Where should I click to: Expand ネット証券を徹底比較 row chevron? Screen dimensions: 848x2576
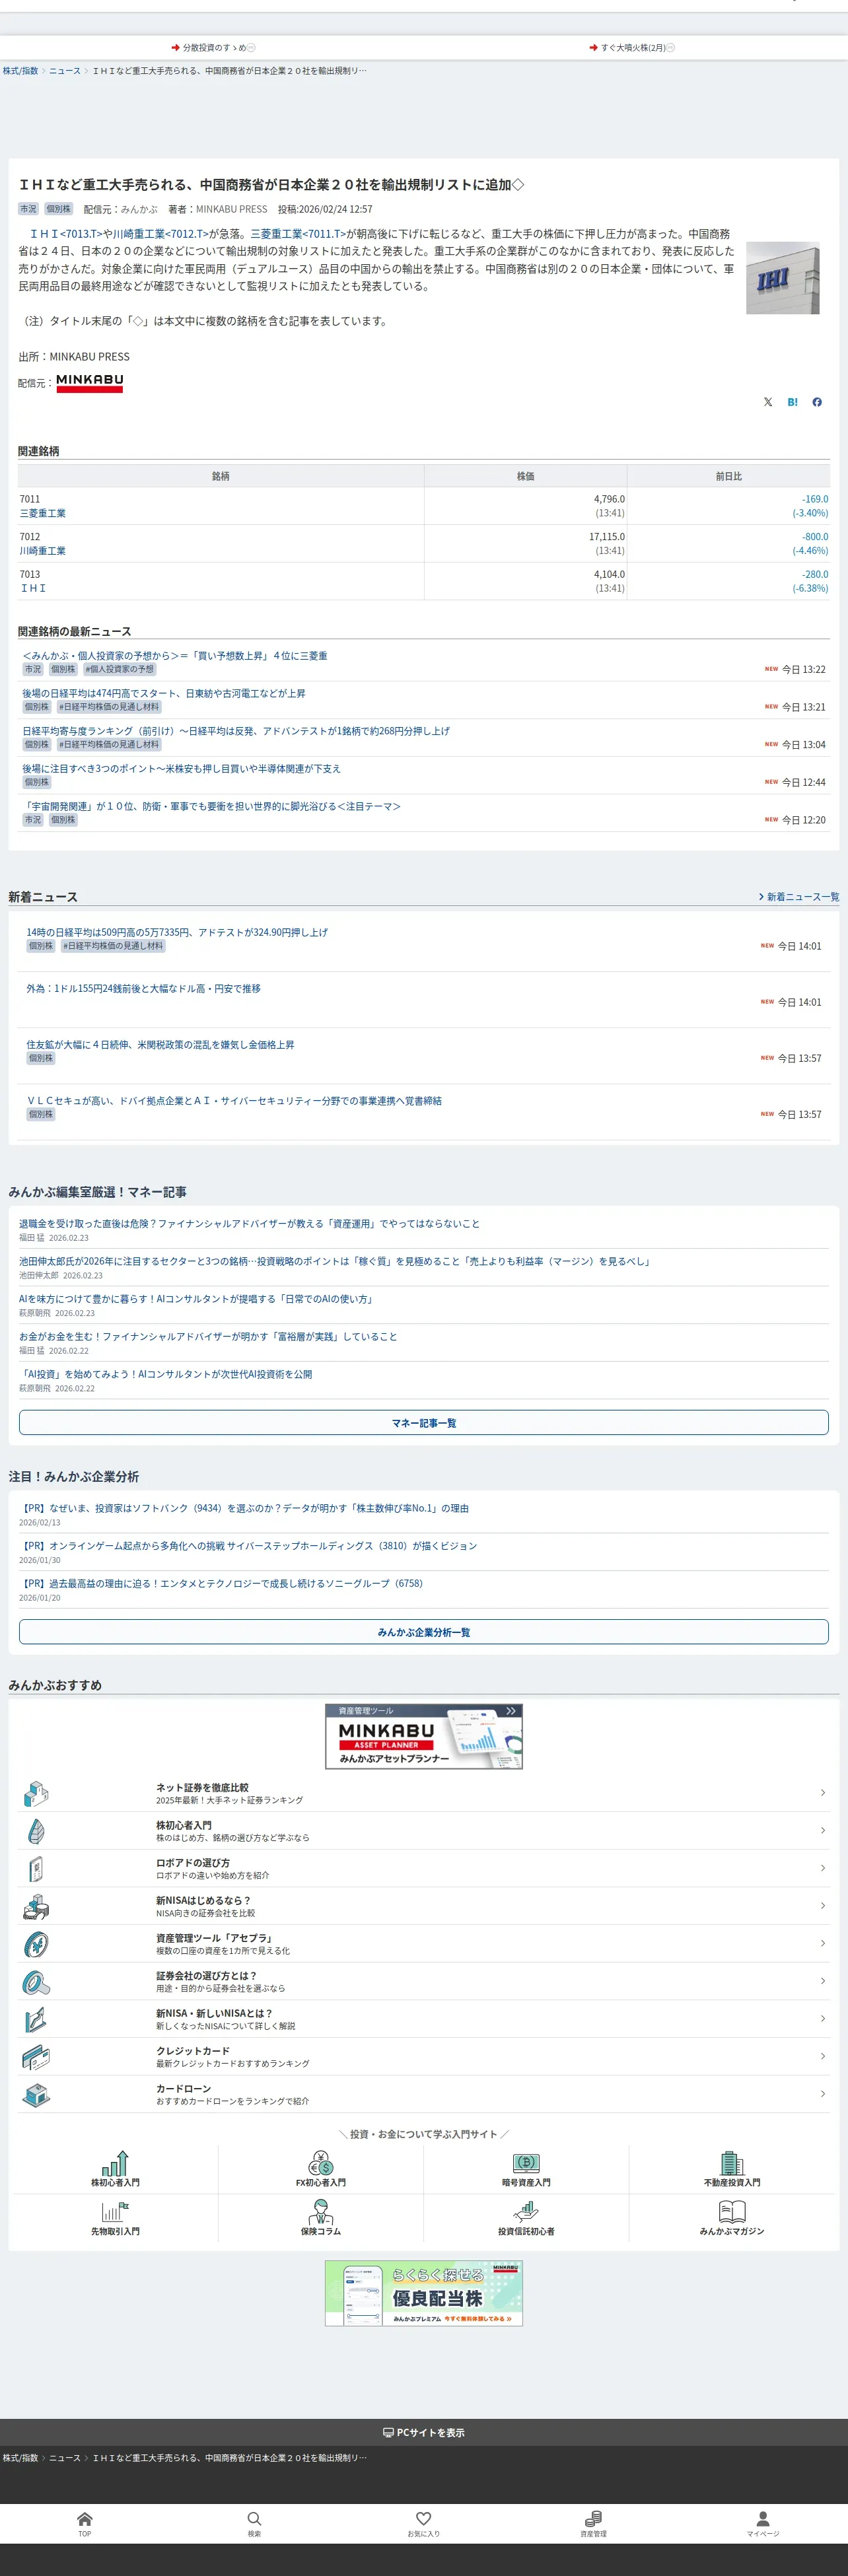(x=822, y=1793)
